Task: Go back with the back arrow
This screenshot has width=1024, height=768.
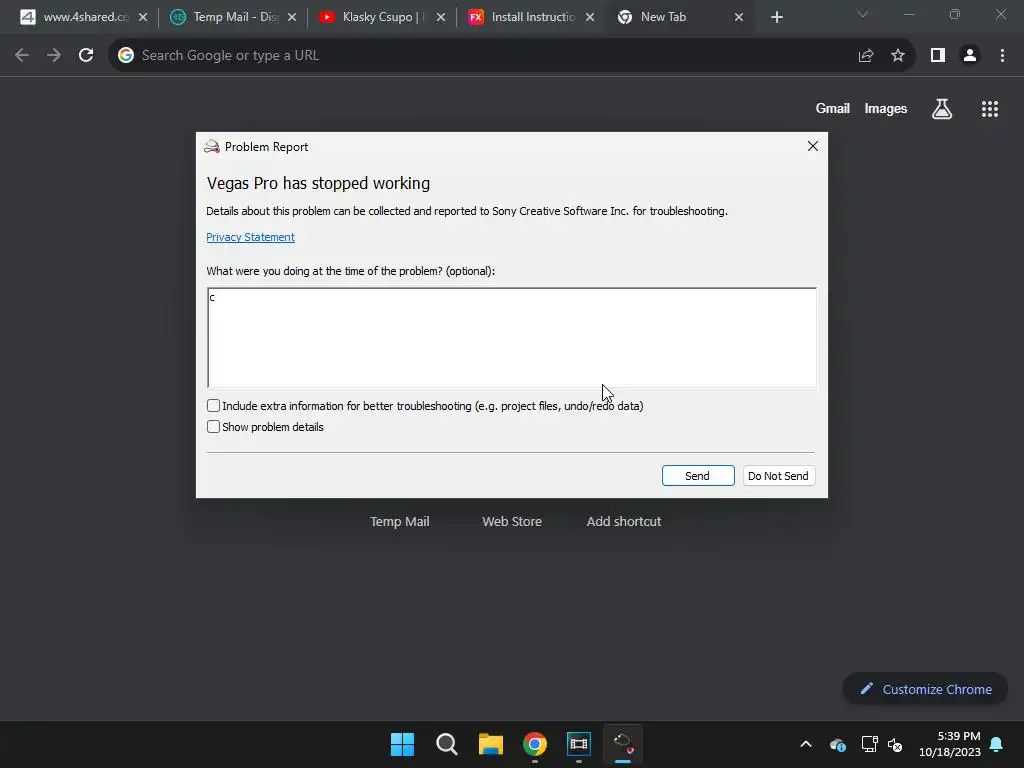Action: tap(22, 56)
